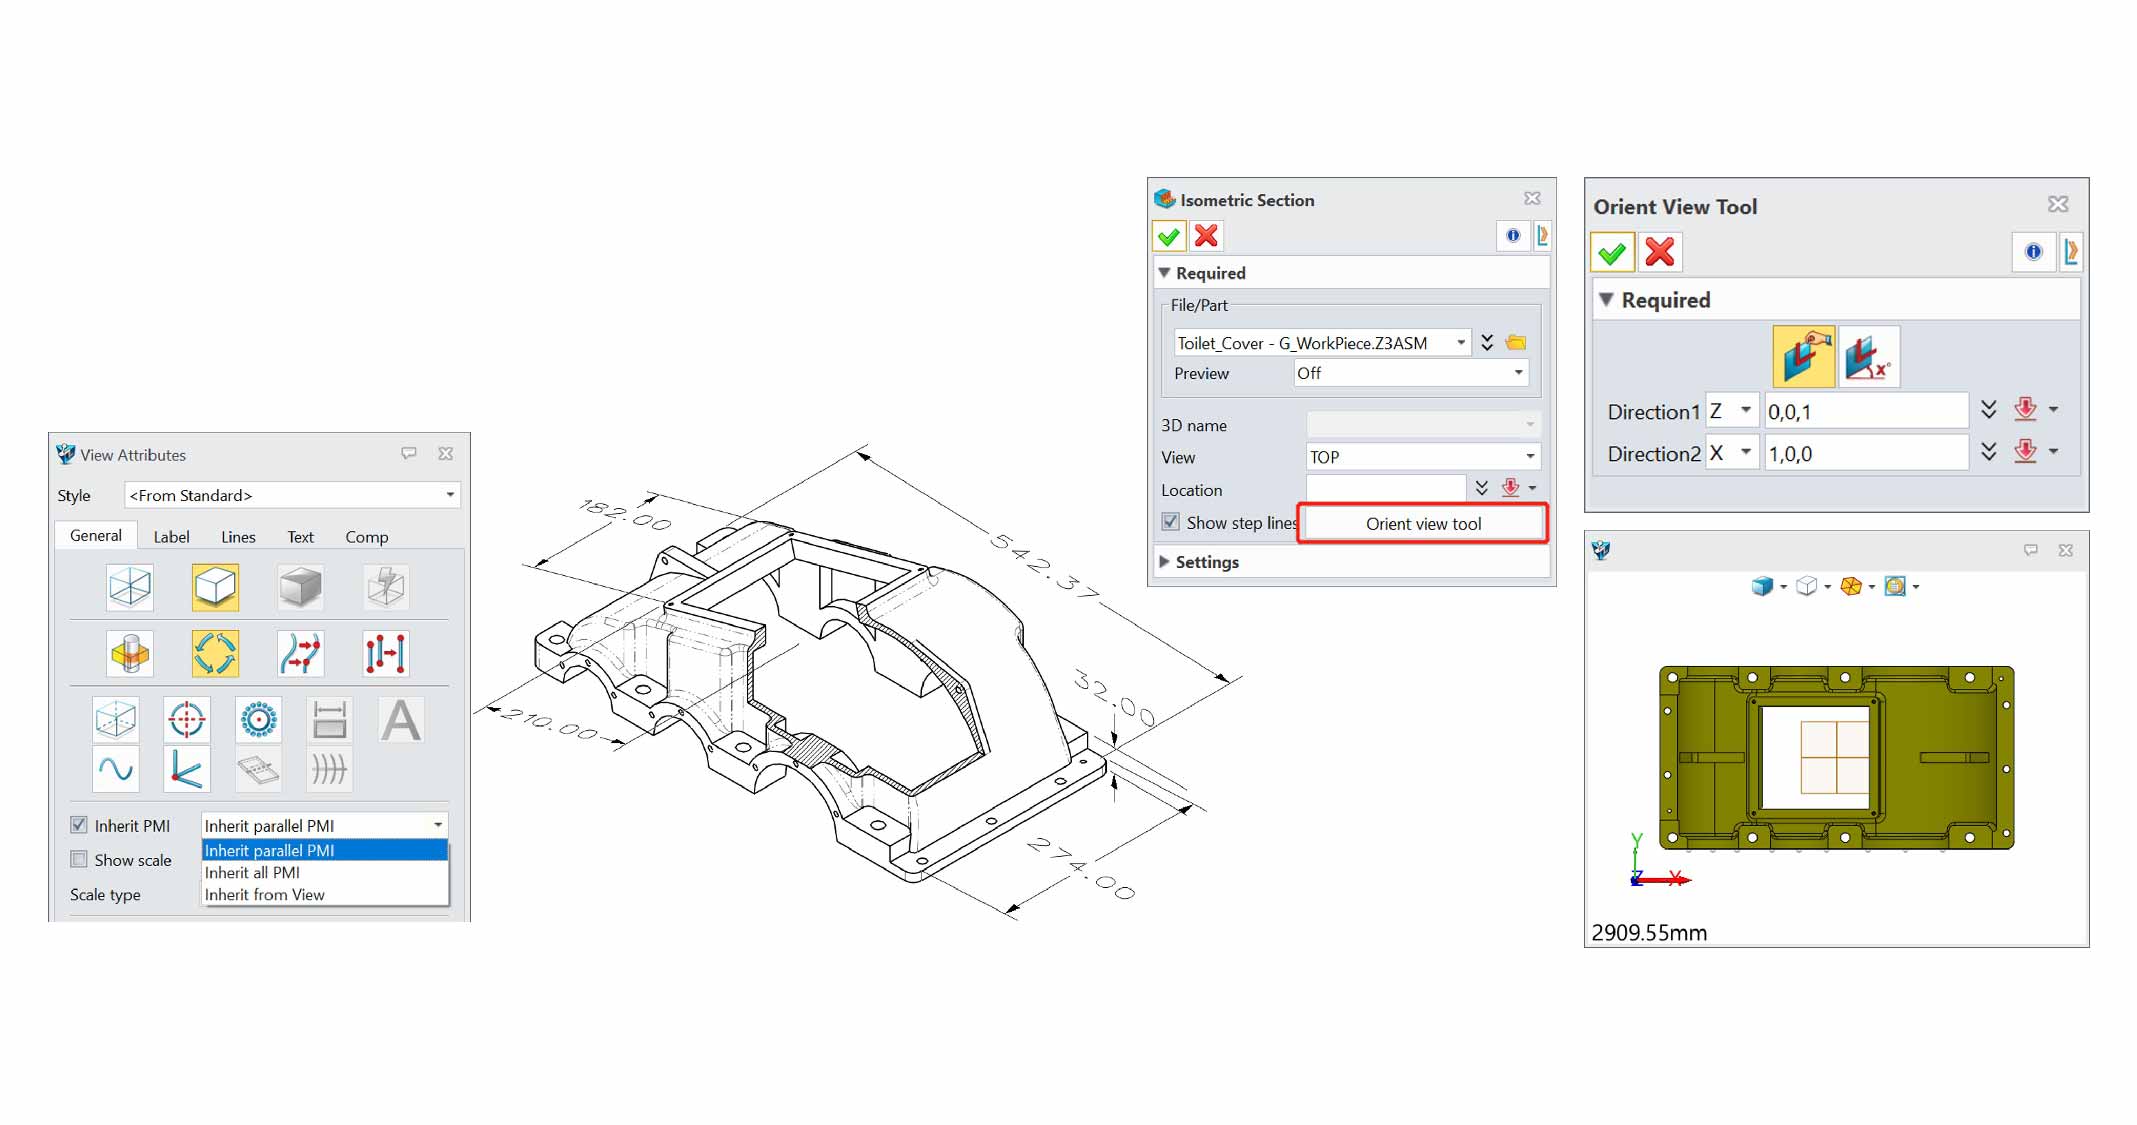Expand the Settings section
This screenshot has height=1125, width=2137.
(1206, 562)
